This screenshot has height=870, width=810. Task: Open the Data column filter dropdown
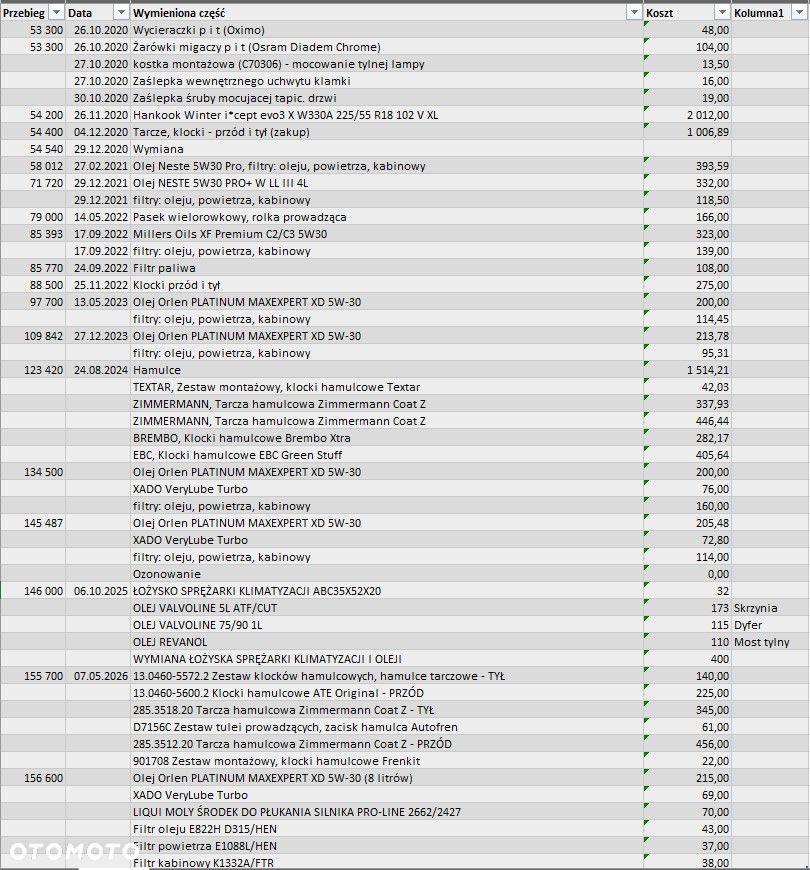(x=121, y=12)
